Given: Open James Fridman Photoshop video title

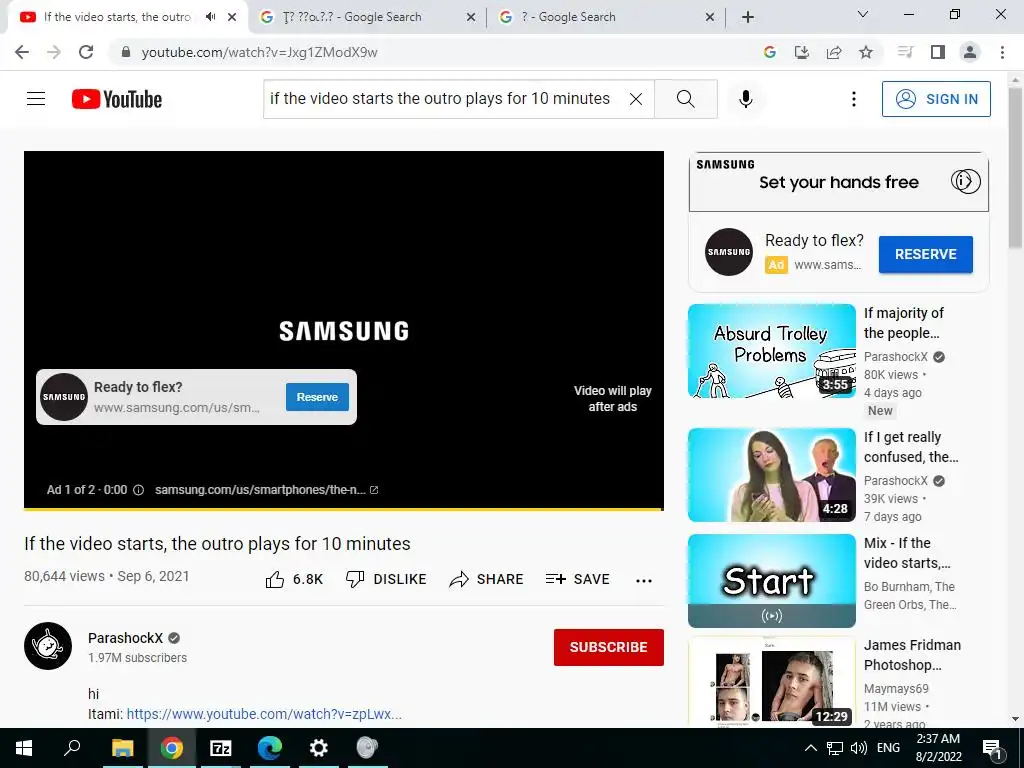Looking at the screenshot, I should coord(912,655).
